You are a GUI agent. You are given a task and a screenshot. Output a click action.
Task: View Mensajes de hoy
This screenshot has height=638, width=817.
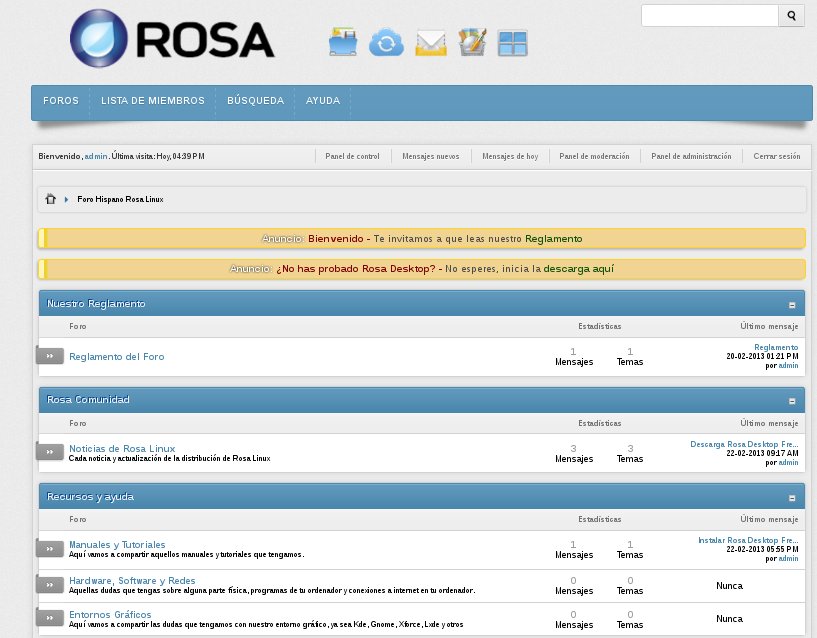[510, 156]
